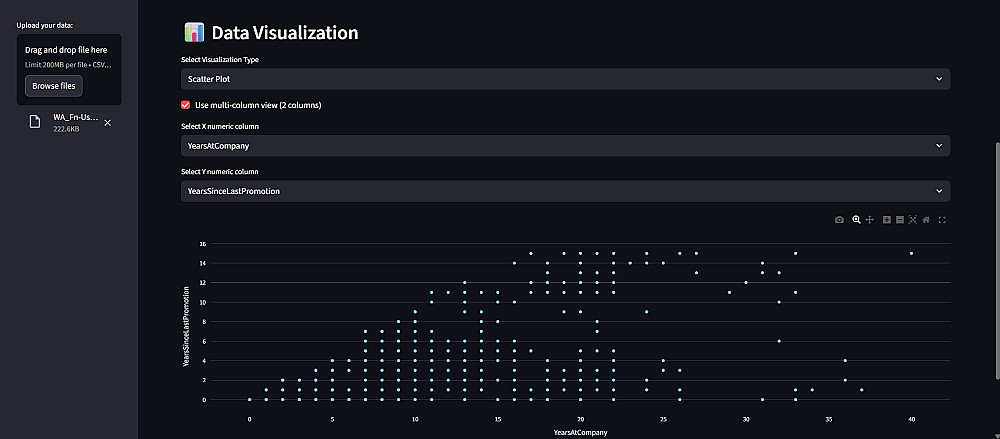Activate the Pan tool in chart toolbar

coord(870,219)
